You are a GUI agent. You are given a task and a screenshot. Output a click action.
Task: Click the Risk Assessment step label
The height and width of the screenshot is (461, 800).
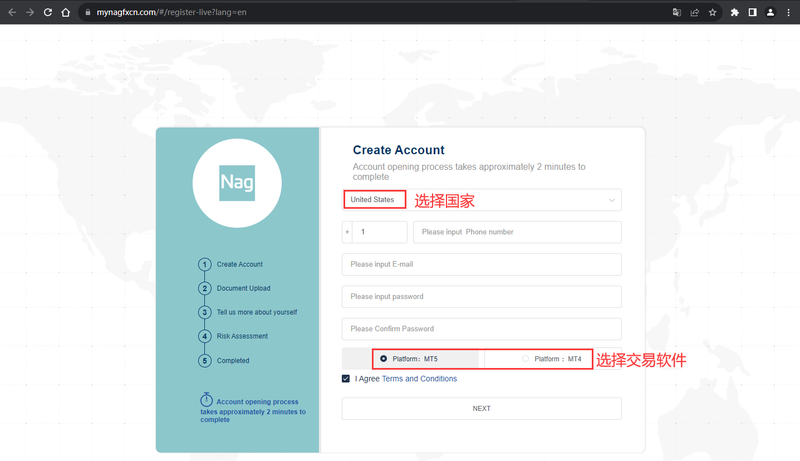[242, 336]
